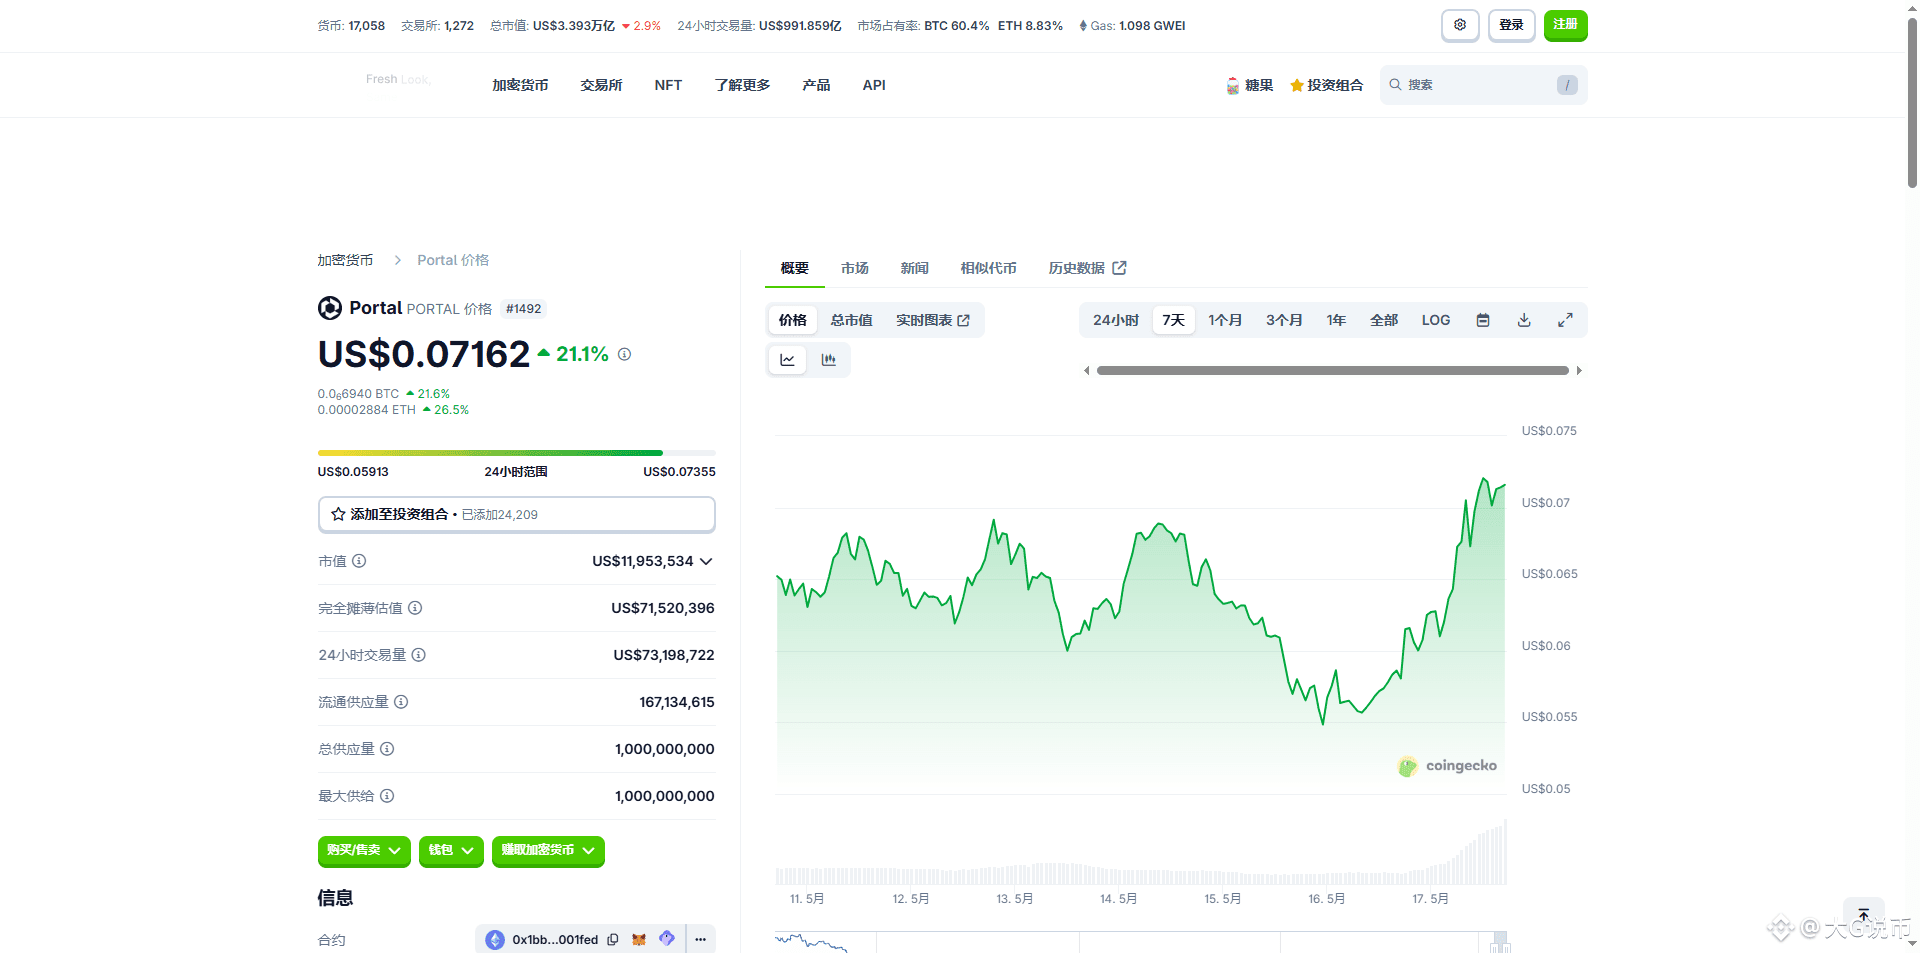Show 24-hour trading volume info icon
1920x953 pixels.
pos(419,655)
